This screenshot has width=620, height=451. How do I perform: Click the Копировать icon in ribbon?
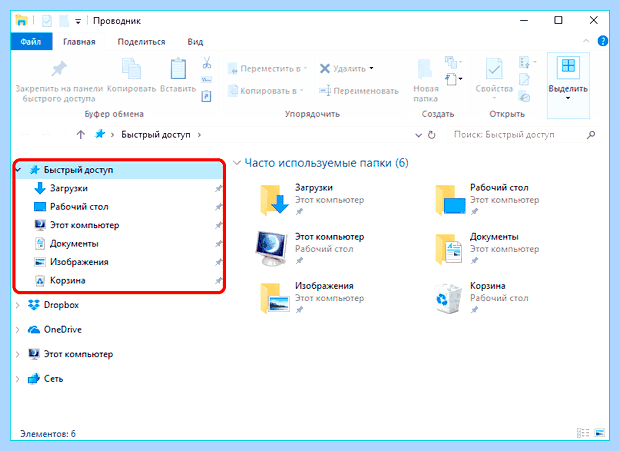pos(131,68)
